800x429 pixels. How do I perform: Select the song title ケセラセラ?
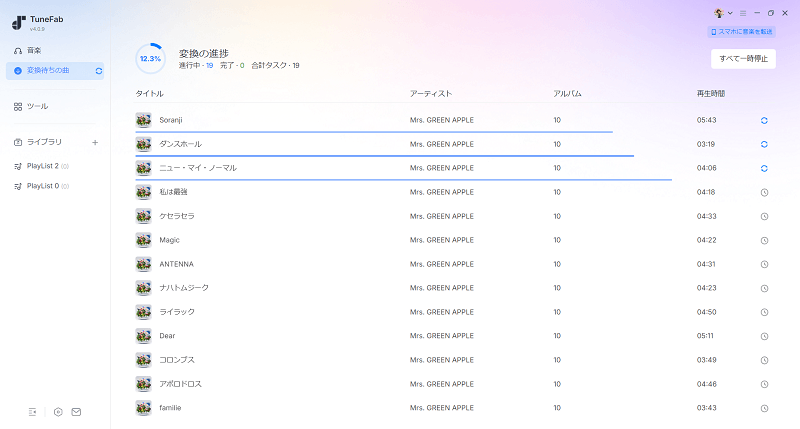pos(177,216)
